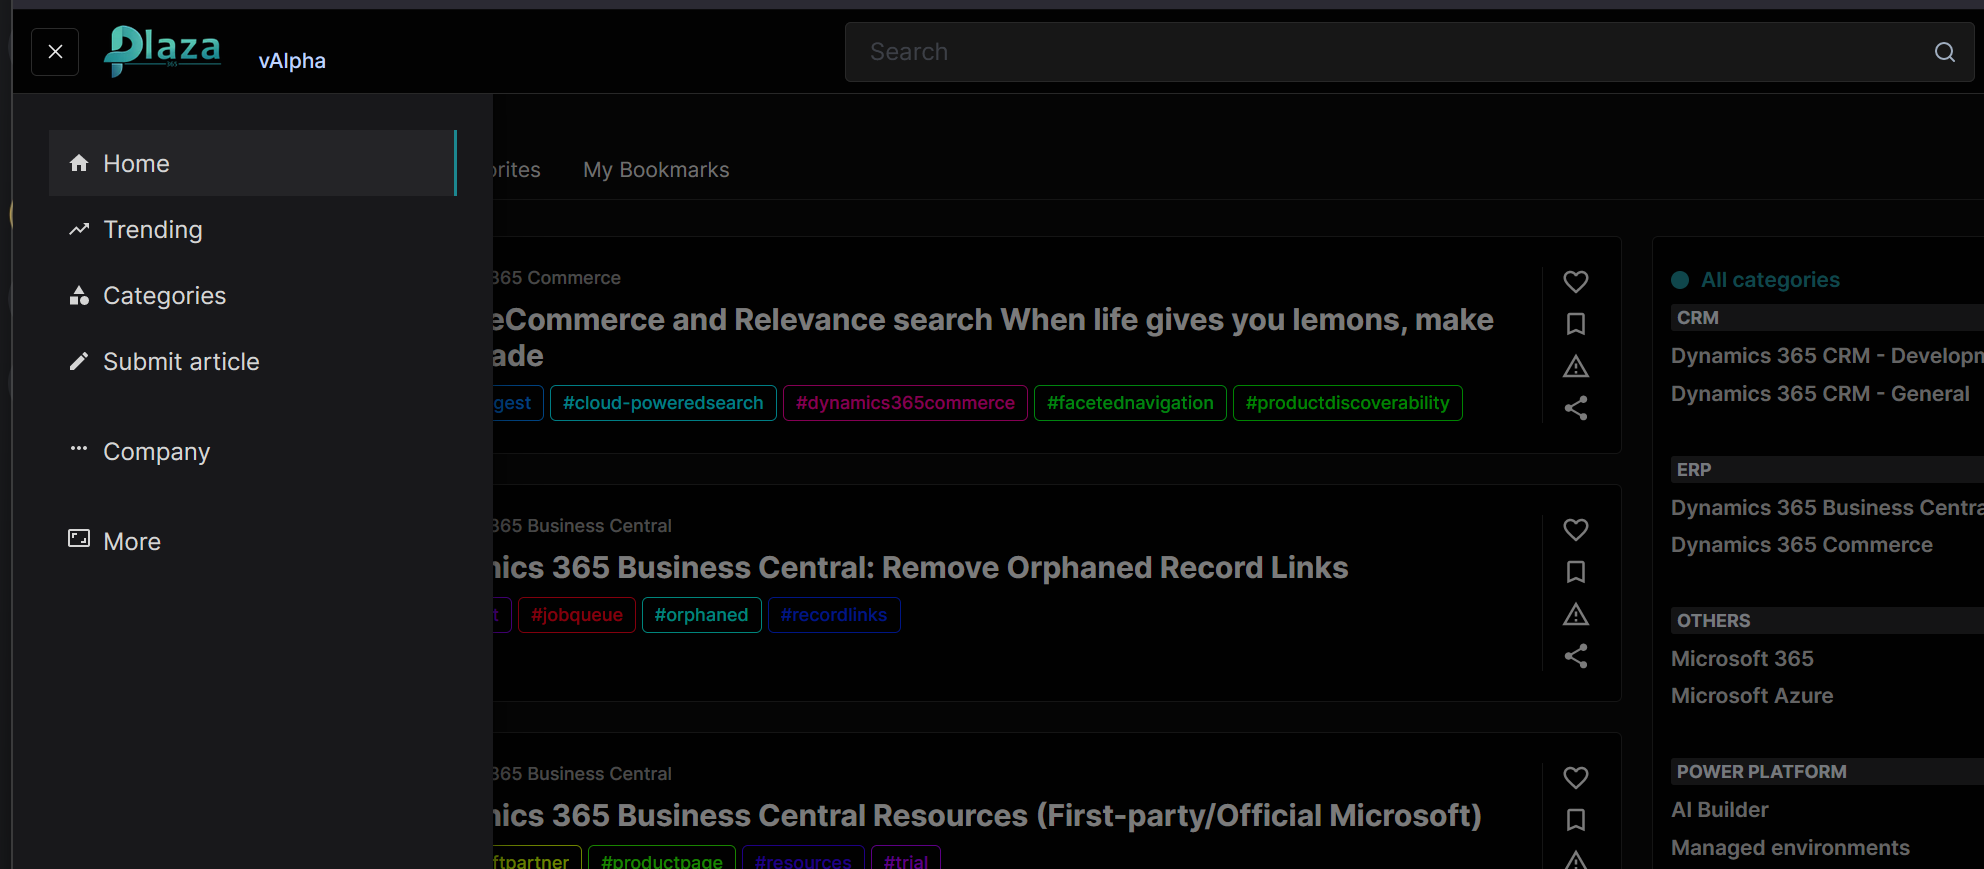Filter by AI Builder category
Viewport: 1984px width, 869px height.
tap(1720, 810)
